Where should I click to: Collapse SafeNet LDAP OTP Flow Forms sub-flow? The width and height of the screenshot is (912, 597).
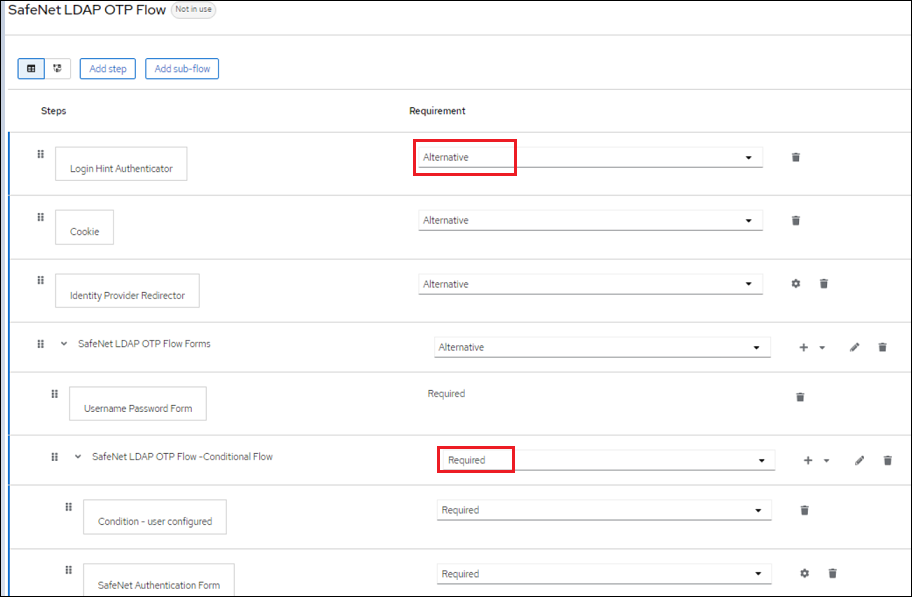tap(64, 344)
